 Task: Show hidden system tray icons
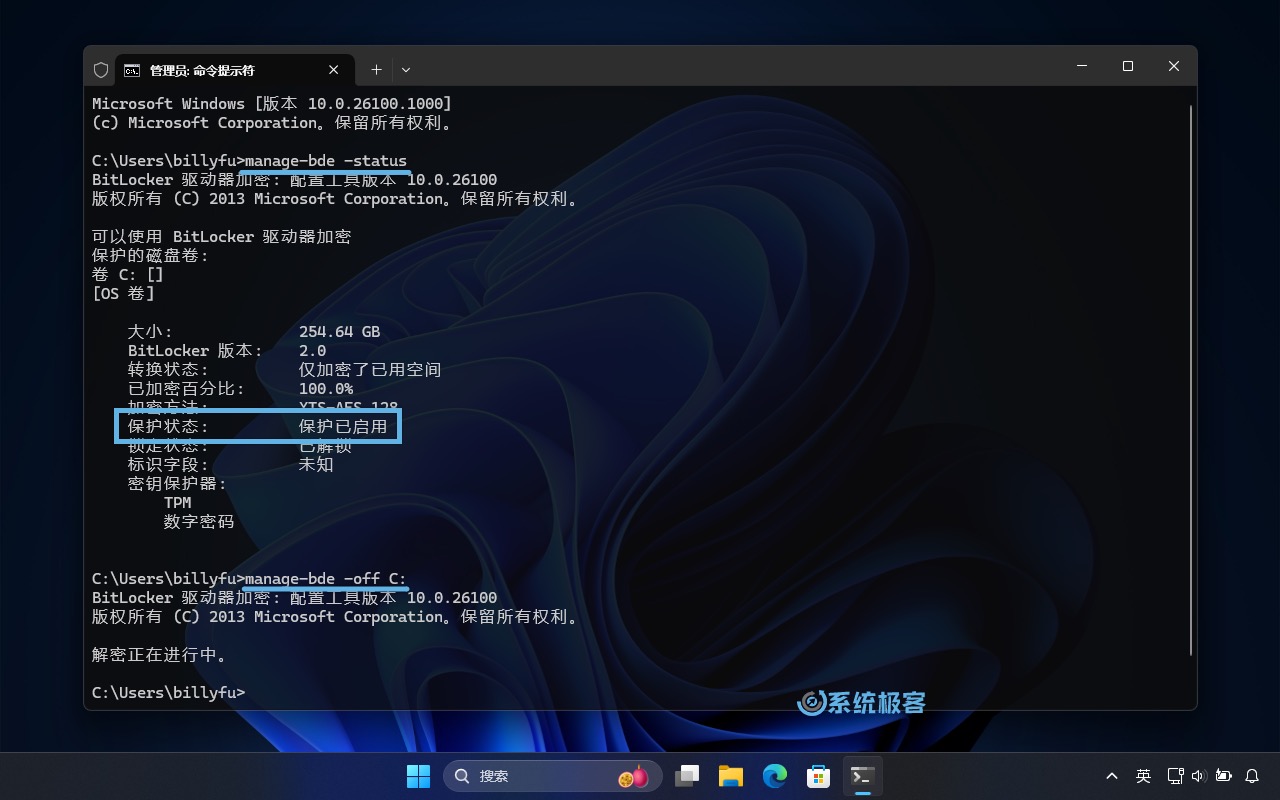(1111, 776)
